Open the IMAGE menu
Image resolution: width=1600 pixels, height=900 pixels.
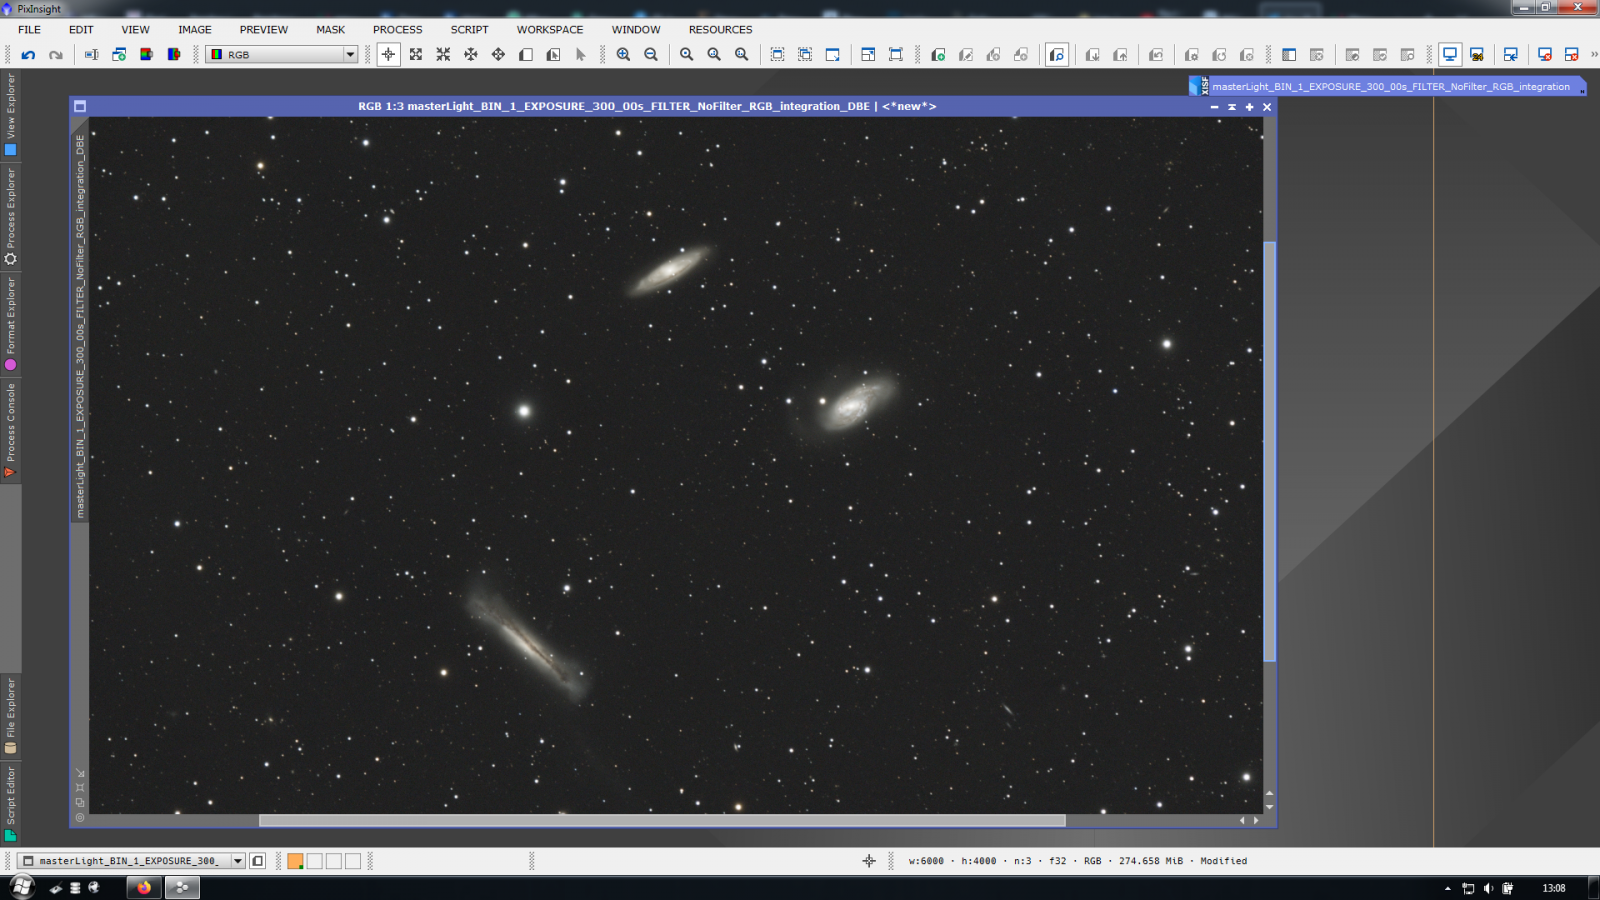(x=195, y=30)
